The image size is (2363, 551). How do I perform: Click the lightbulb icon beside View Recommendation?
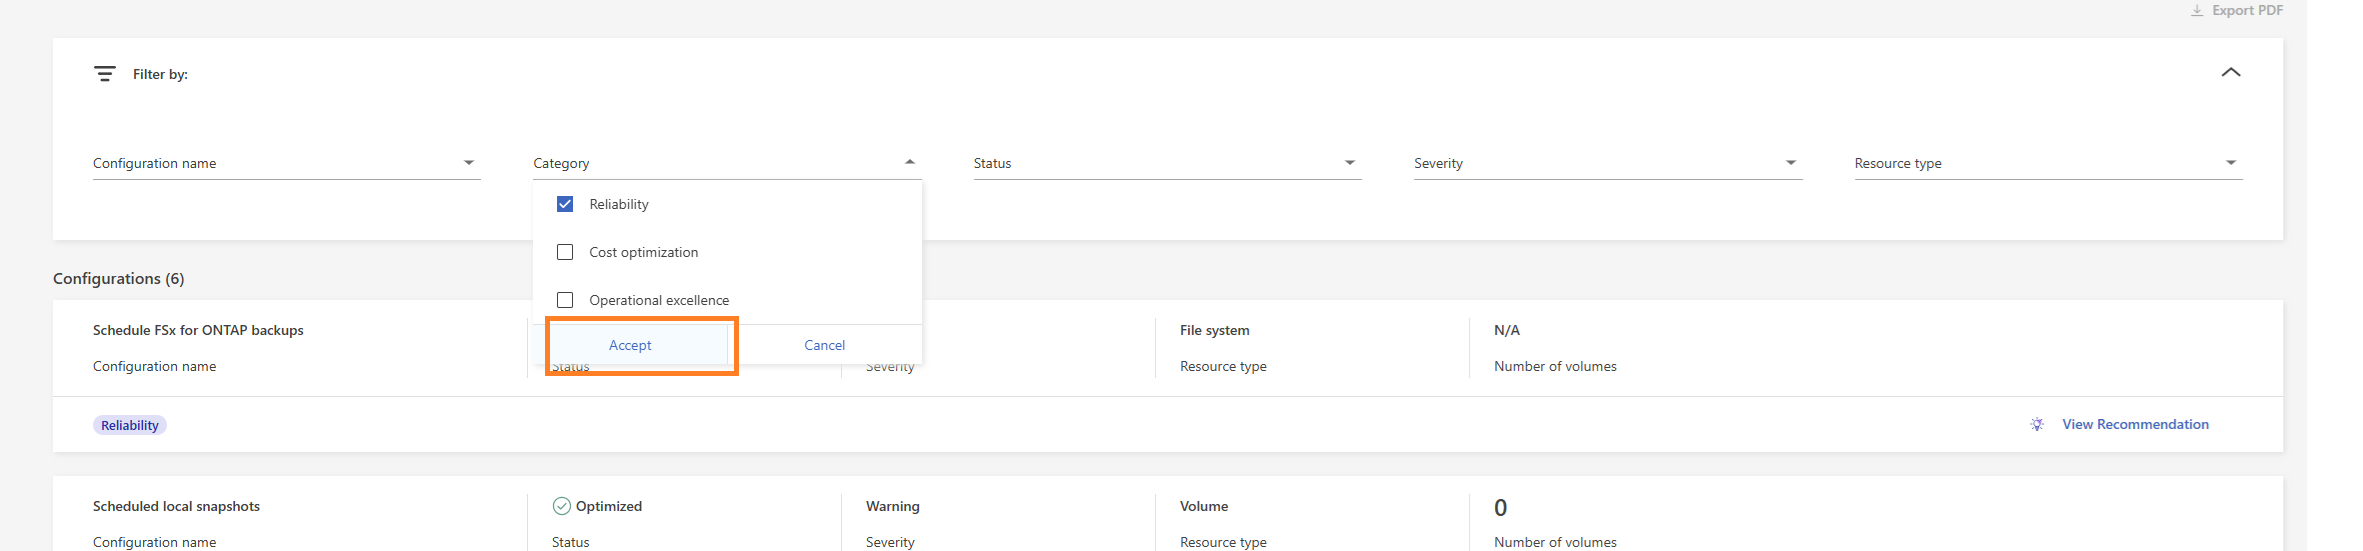pyautogui.click(x=2037, y=425)
